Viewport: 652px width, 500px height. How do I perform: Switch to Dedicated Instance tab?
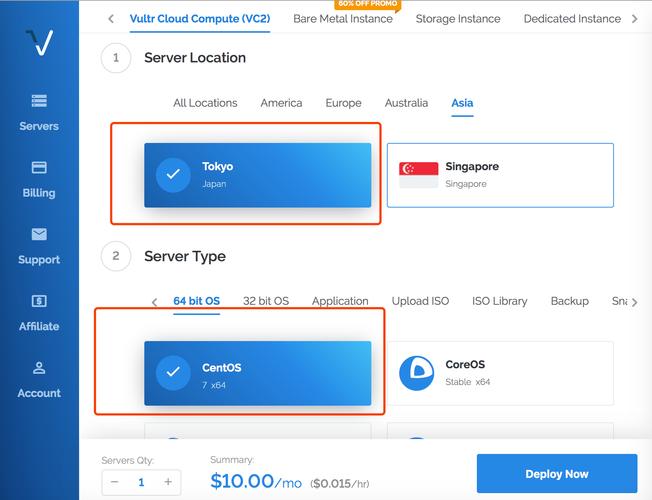click(x=572, y=19)
